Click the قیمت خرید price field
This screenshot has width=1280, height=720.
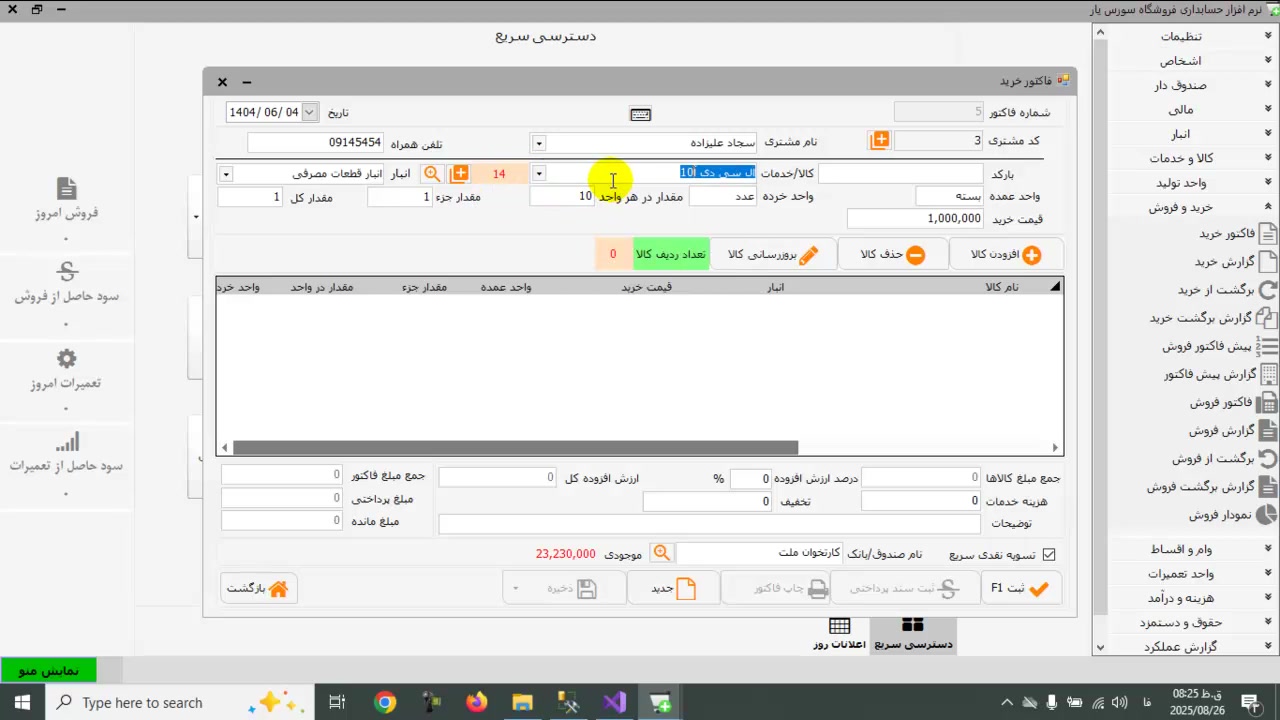pos(915,218)
